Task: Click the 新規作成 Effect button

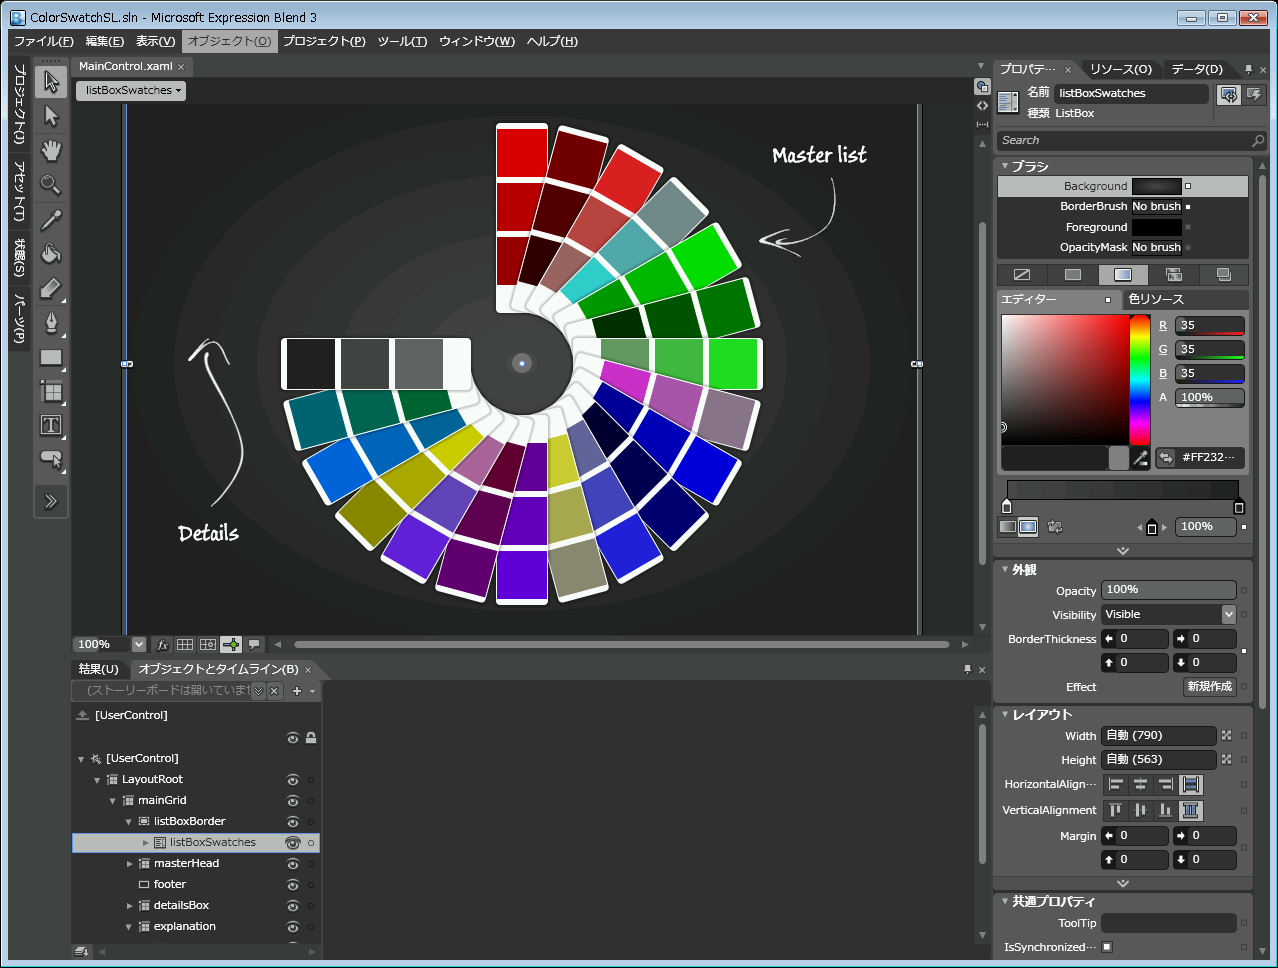Action: [x=1209, y=687]
